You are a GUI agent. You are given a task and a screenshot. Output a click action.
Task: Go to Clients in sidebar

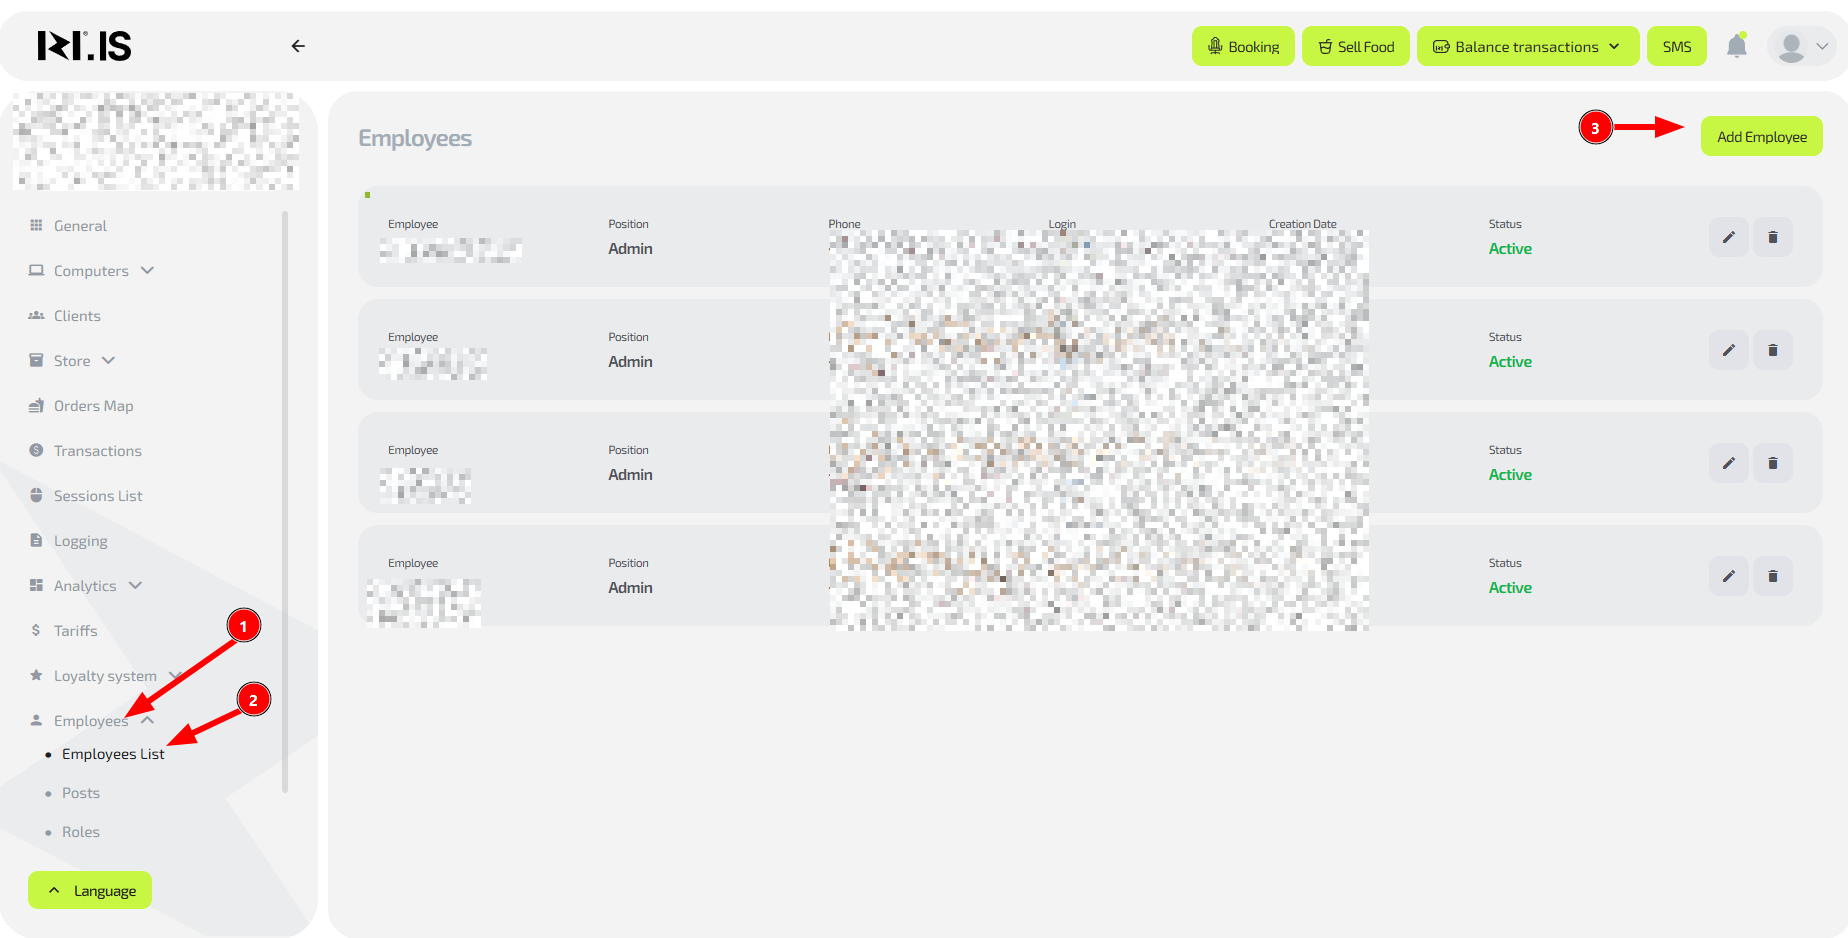click(77, 316)
